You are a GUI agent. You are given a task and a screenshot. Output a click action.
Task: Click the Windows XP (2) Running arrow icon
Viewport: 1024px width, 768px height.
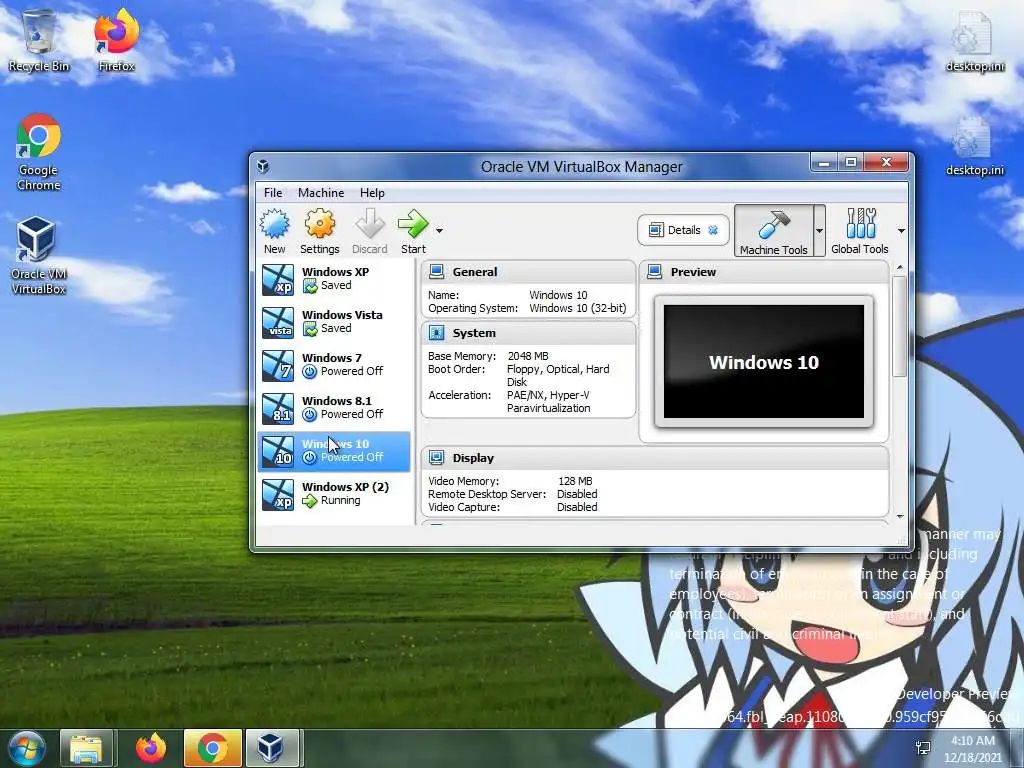click(x=310, y=501)
